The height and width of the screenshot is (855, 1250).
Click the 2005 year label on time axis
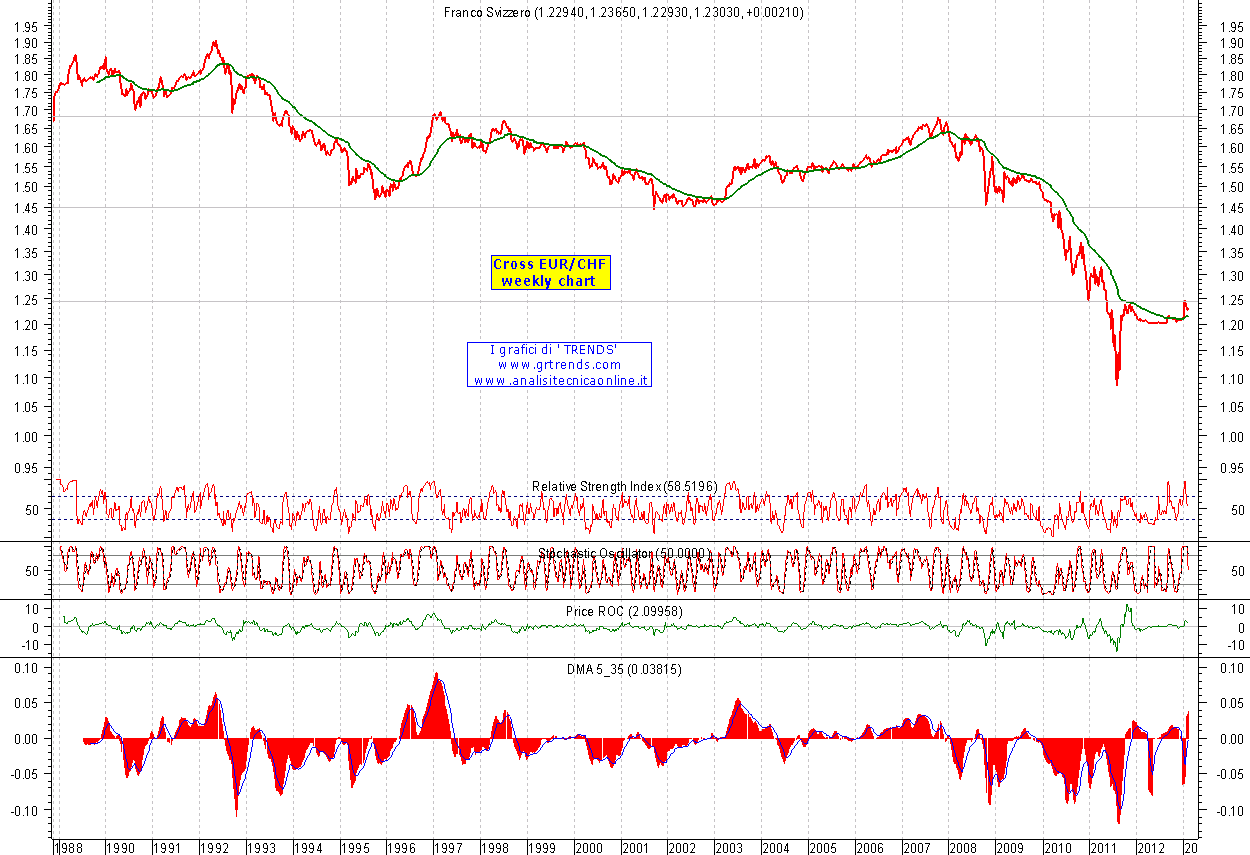pos(825,847)
